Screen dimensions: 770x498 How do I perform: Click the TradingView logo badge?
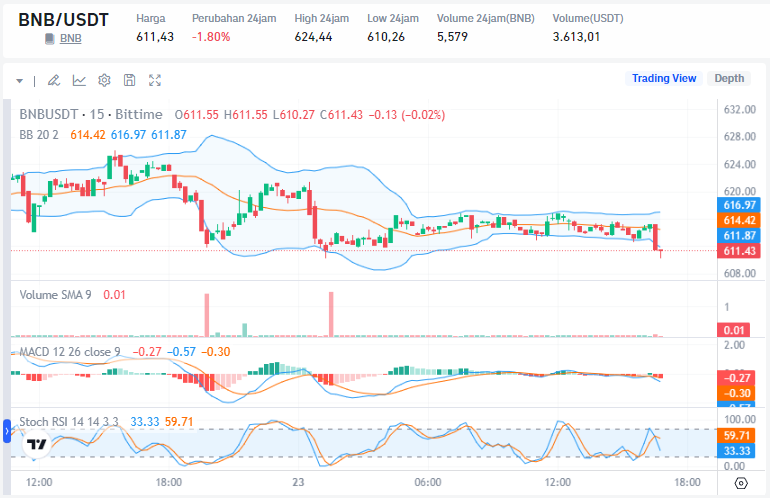click(37, 444)
